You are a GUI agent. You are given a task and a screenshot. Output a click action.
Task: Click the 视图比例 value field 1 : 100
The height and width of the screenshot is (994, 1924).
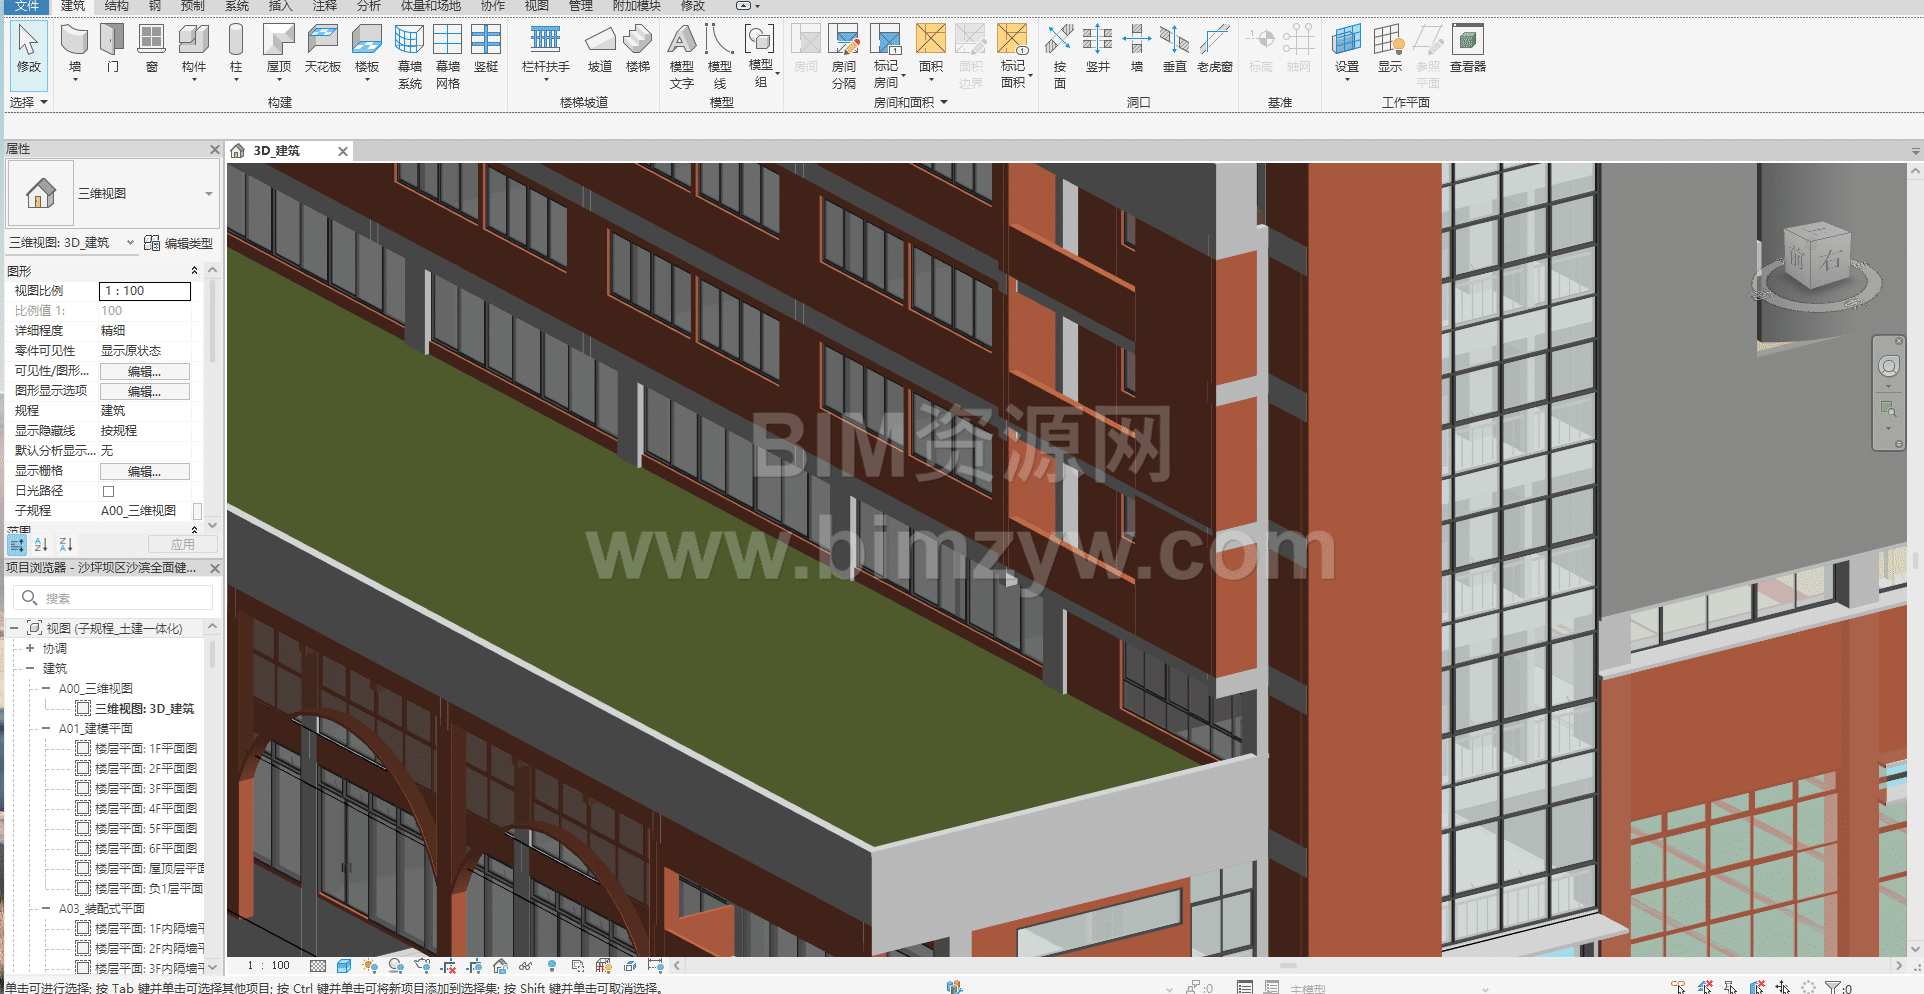[145, 291]
